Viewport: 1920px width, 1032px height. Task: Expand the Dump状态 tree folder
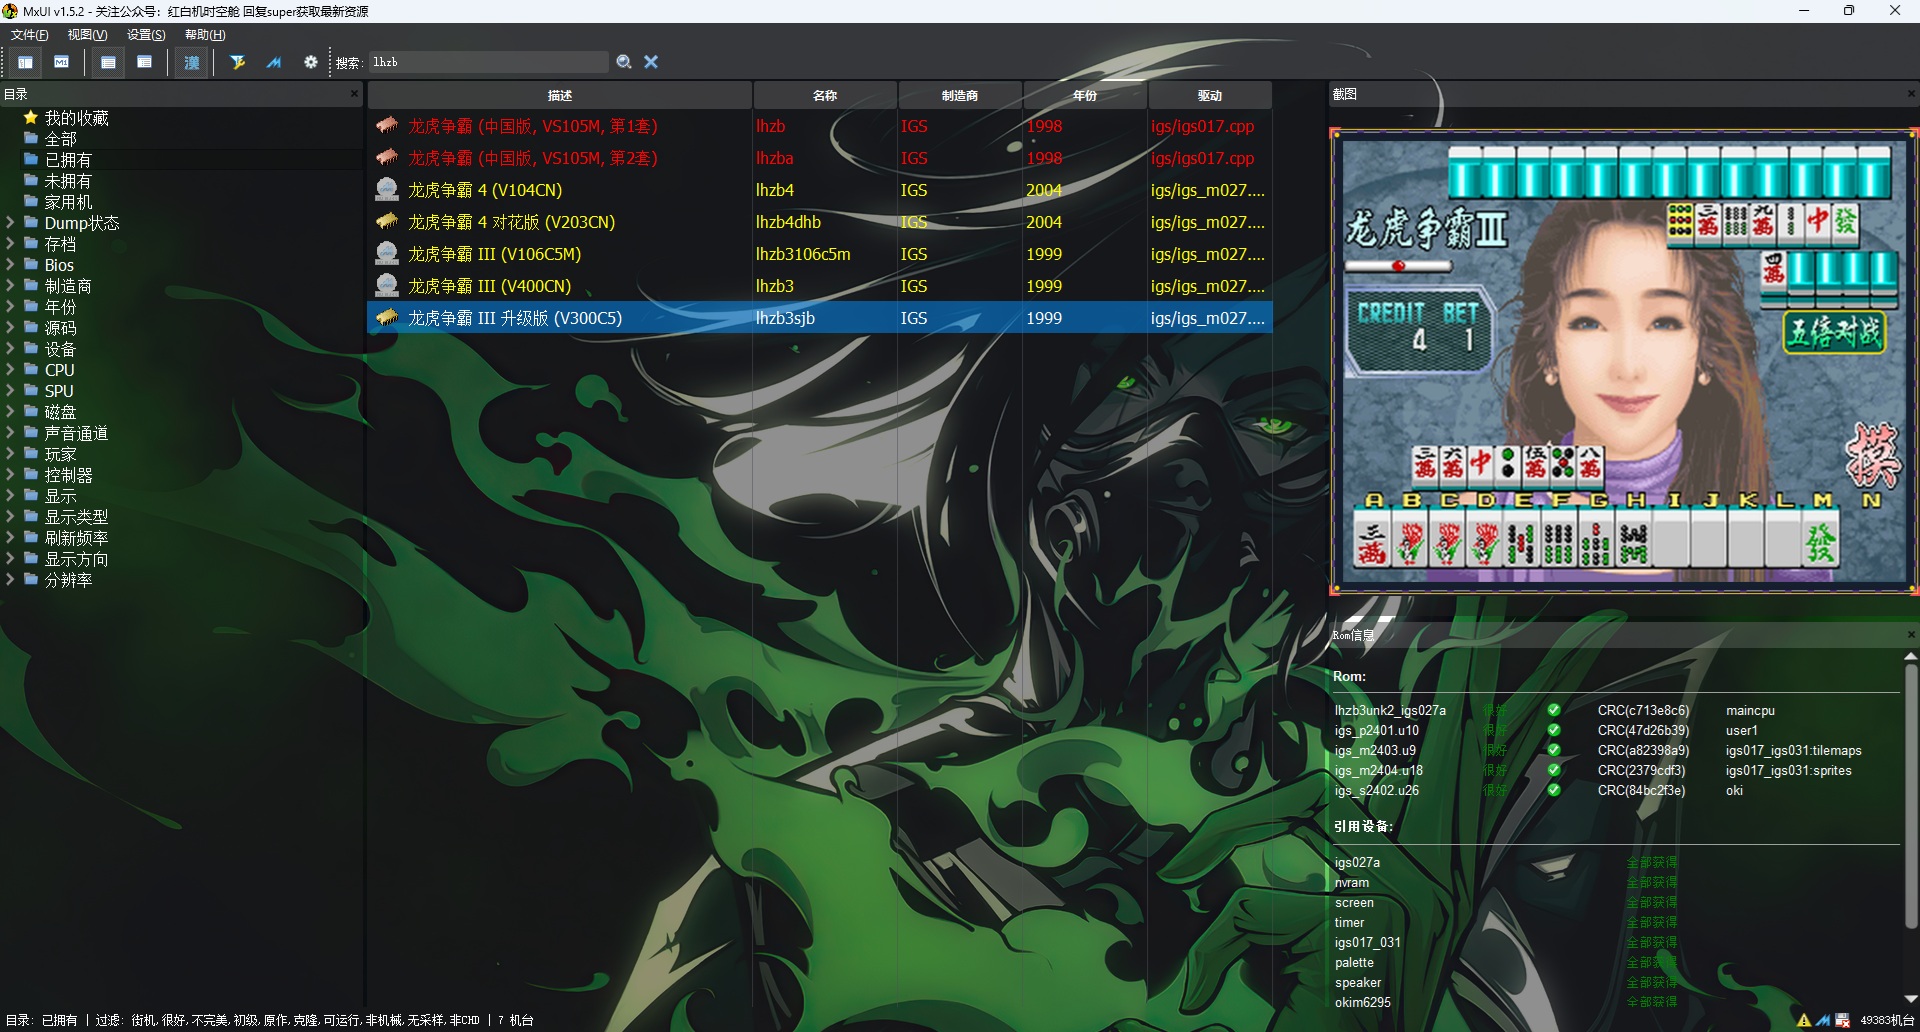click(10, 223)
